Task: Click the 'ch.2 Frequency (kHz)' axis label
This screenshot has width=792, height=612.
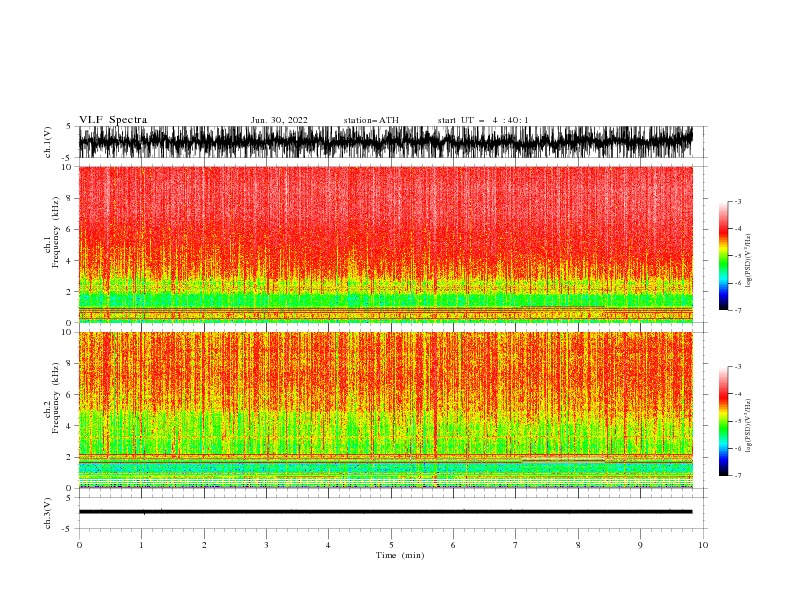Action: (52, 398)
